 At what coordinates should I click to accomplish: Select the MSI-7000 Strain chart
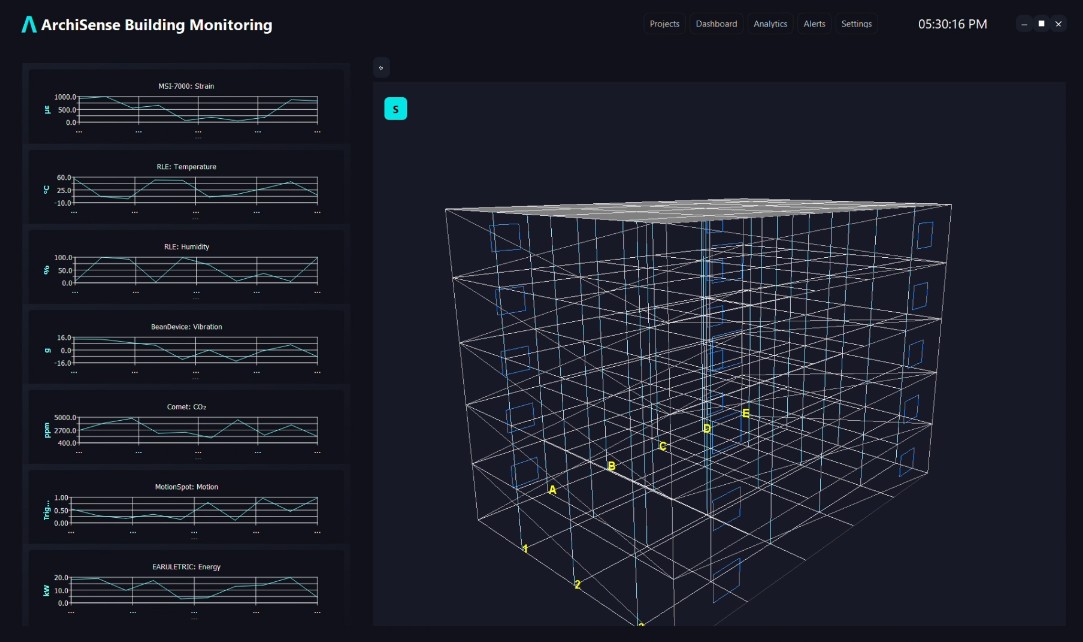pyautogui.click(x=186, y=106)
